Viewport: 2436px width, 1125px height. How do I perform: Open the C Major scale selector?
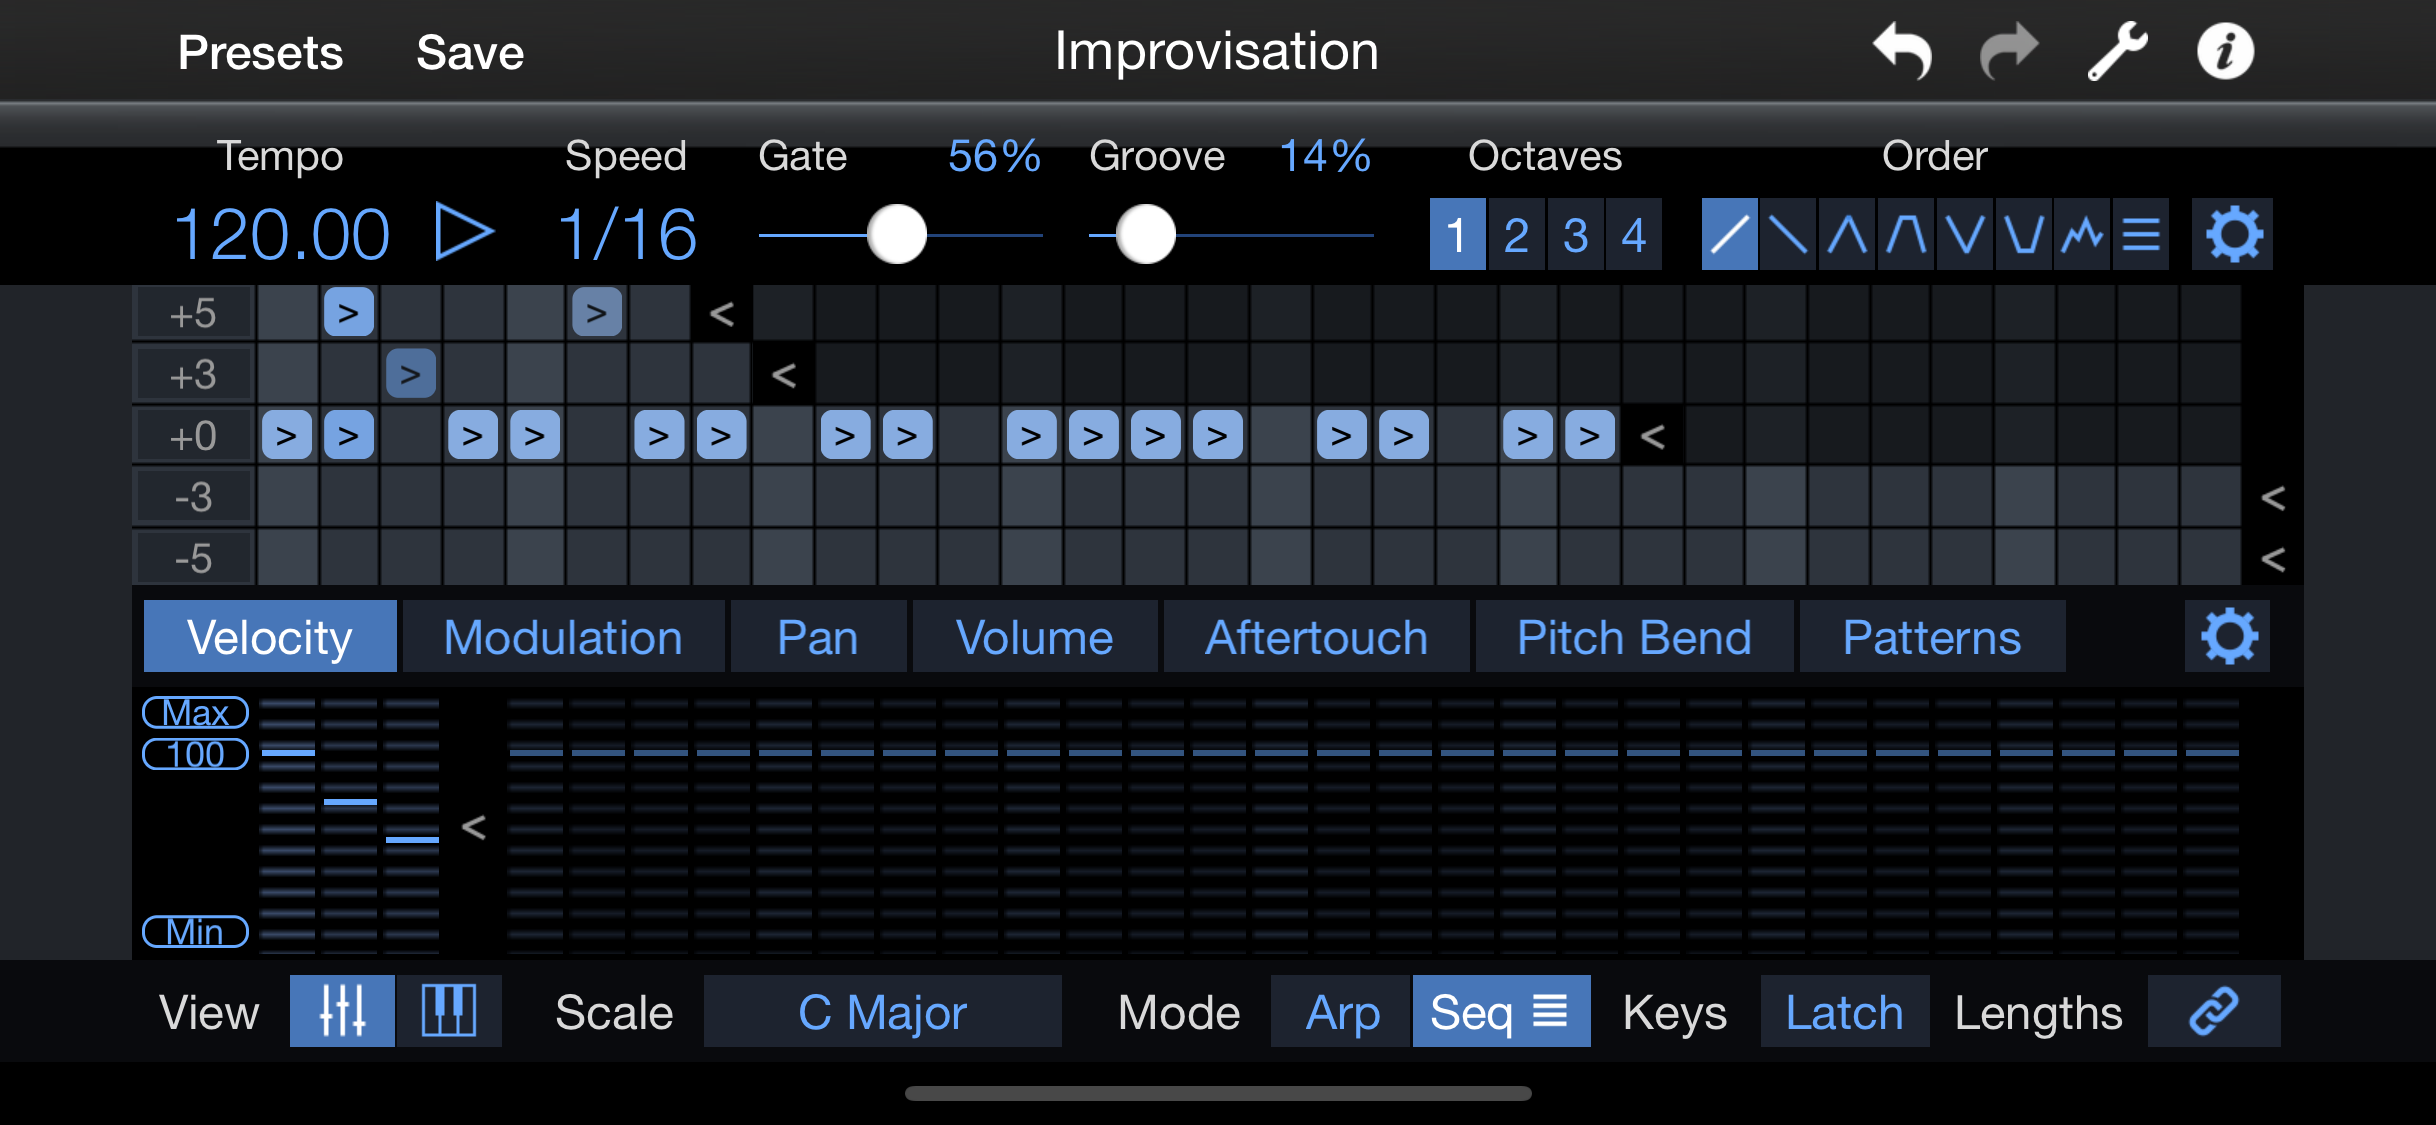tap(882, 1011)
